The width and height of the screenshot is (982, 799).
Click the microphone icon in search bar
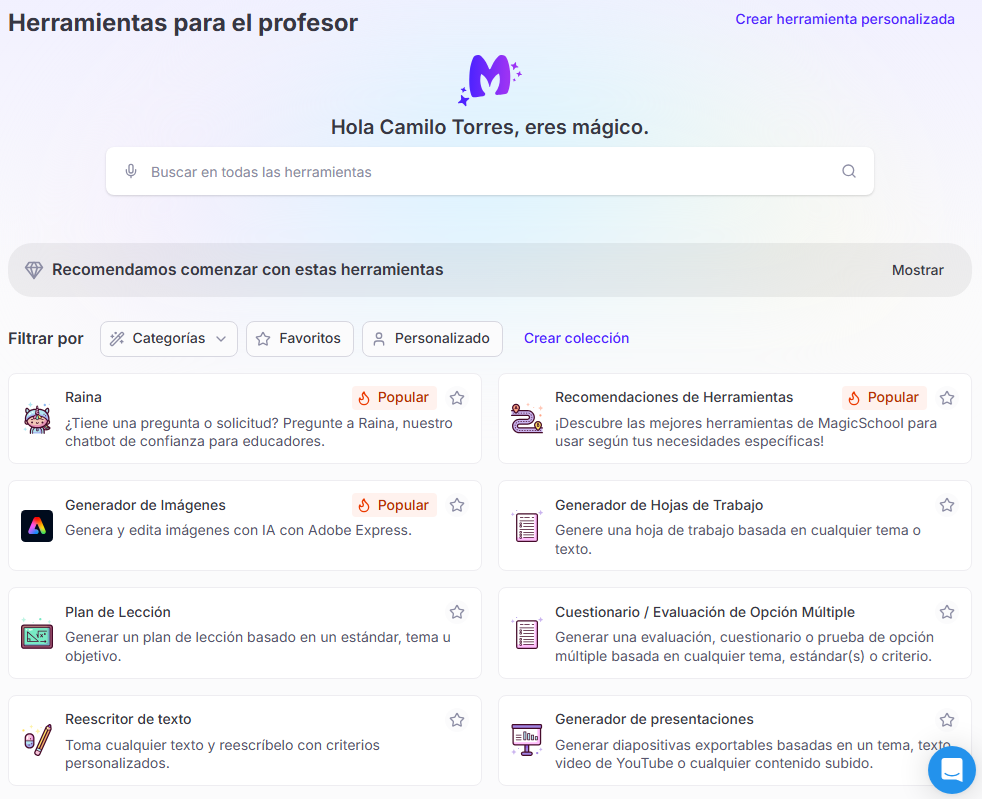coord(131,171)
